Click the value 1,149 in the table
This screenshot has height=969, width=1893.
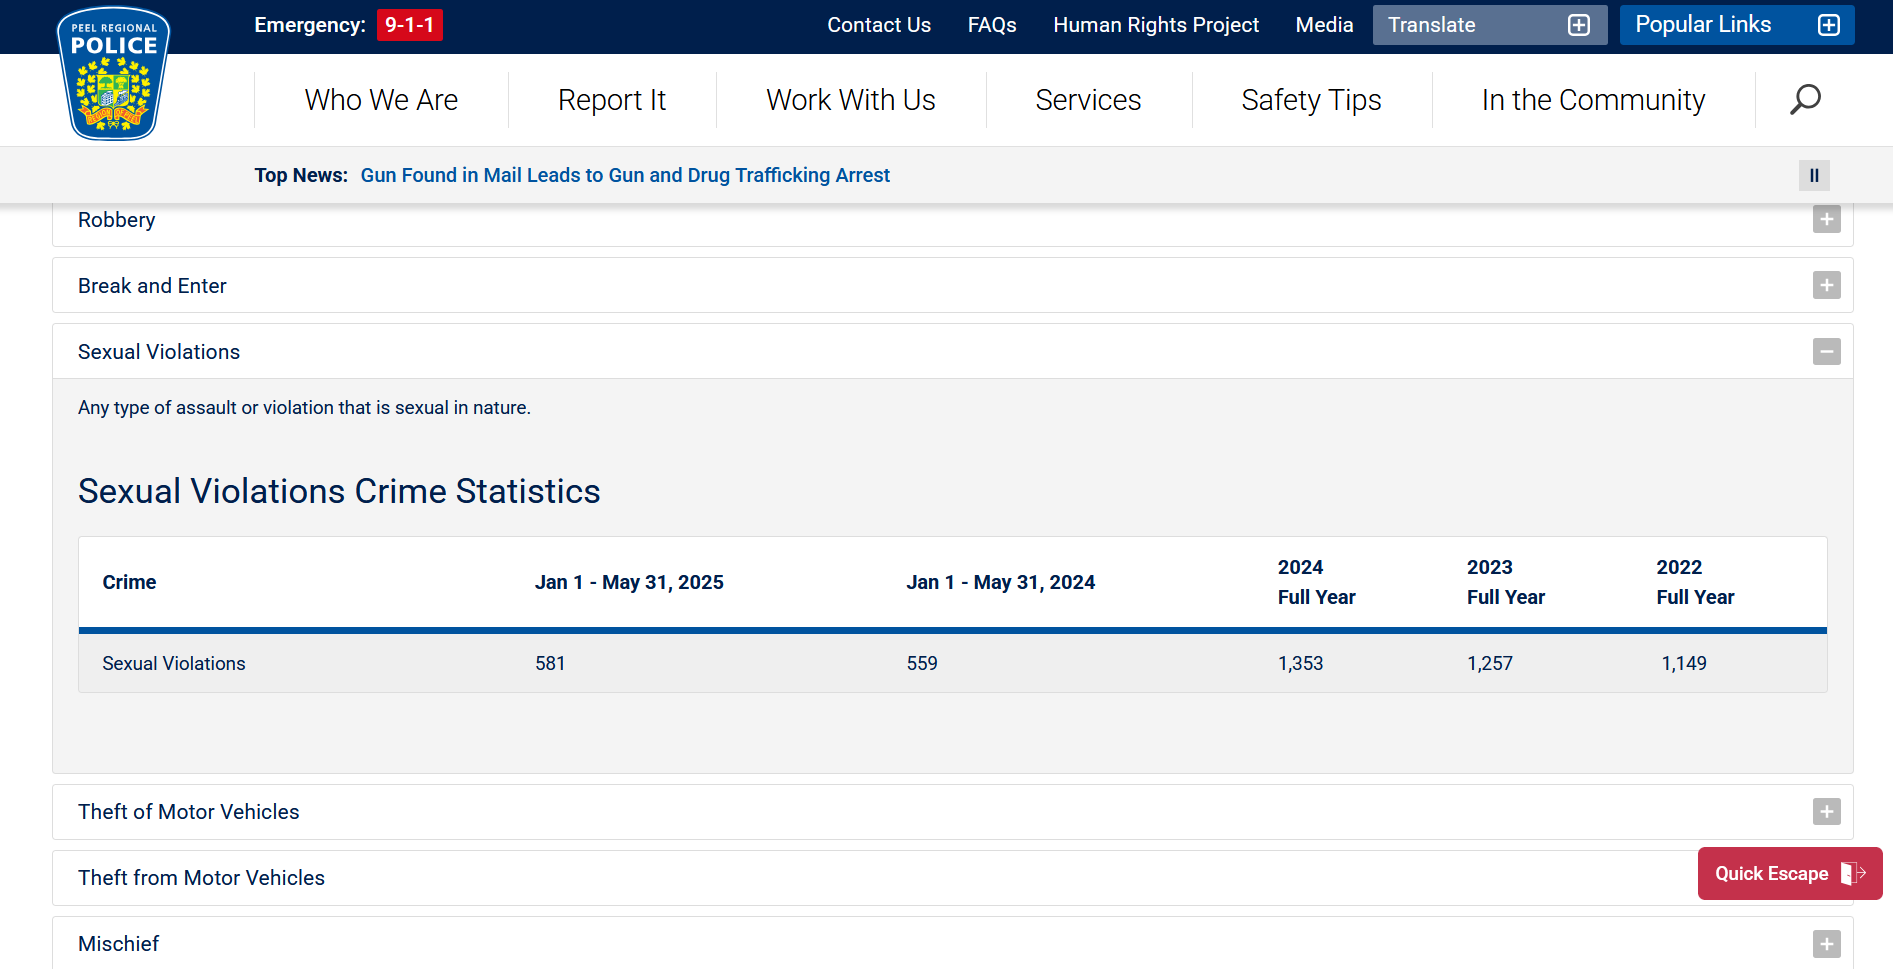pyautogui.click(x=1684, y=664)
